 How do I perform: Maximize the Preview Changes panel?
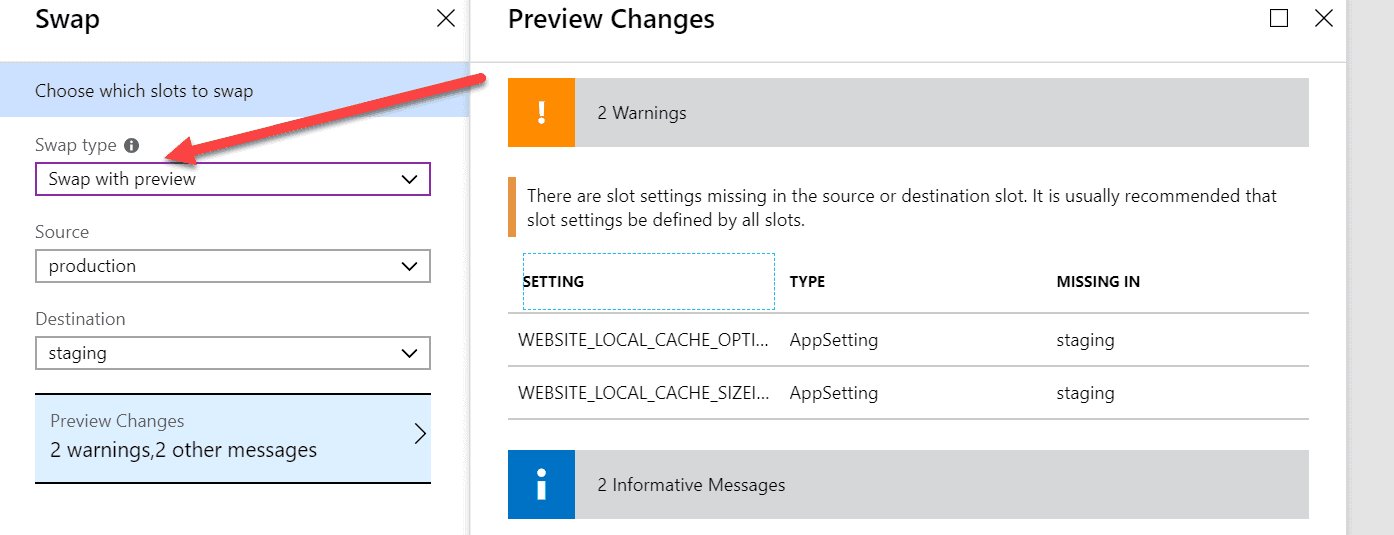[x=1279, y=18]
